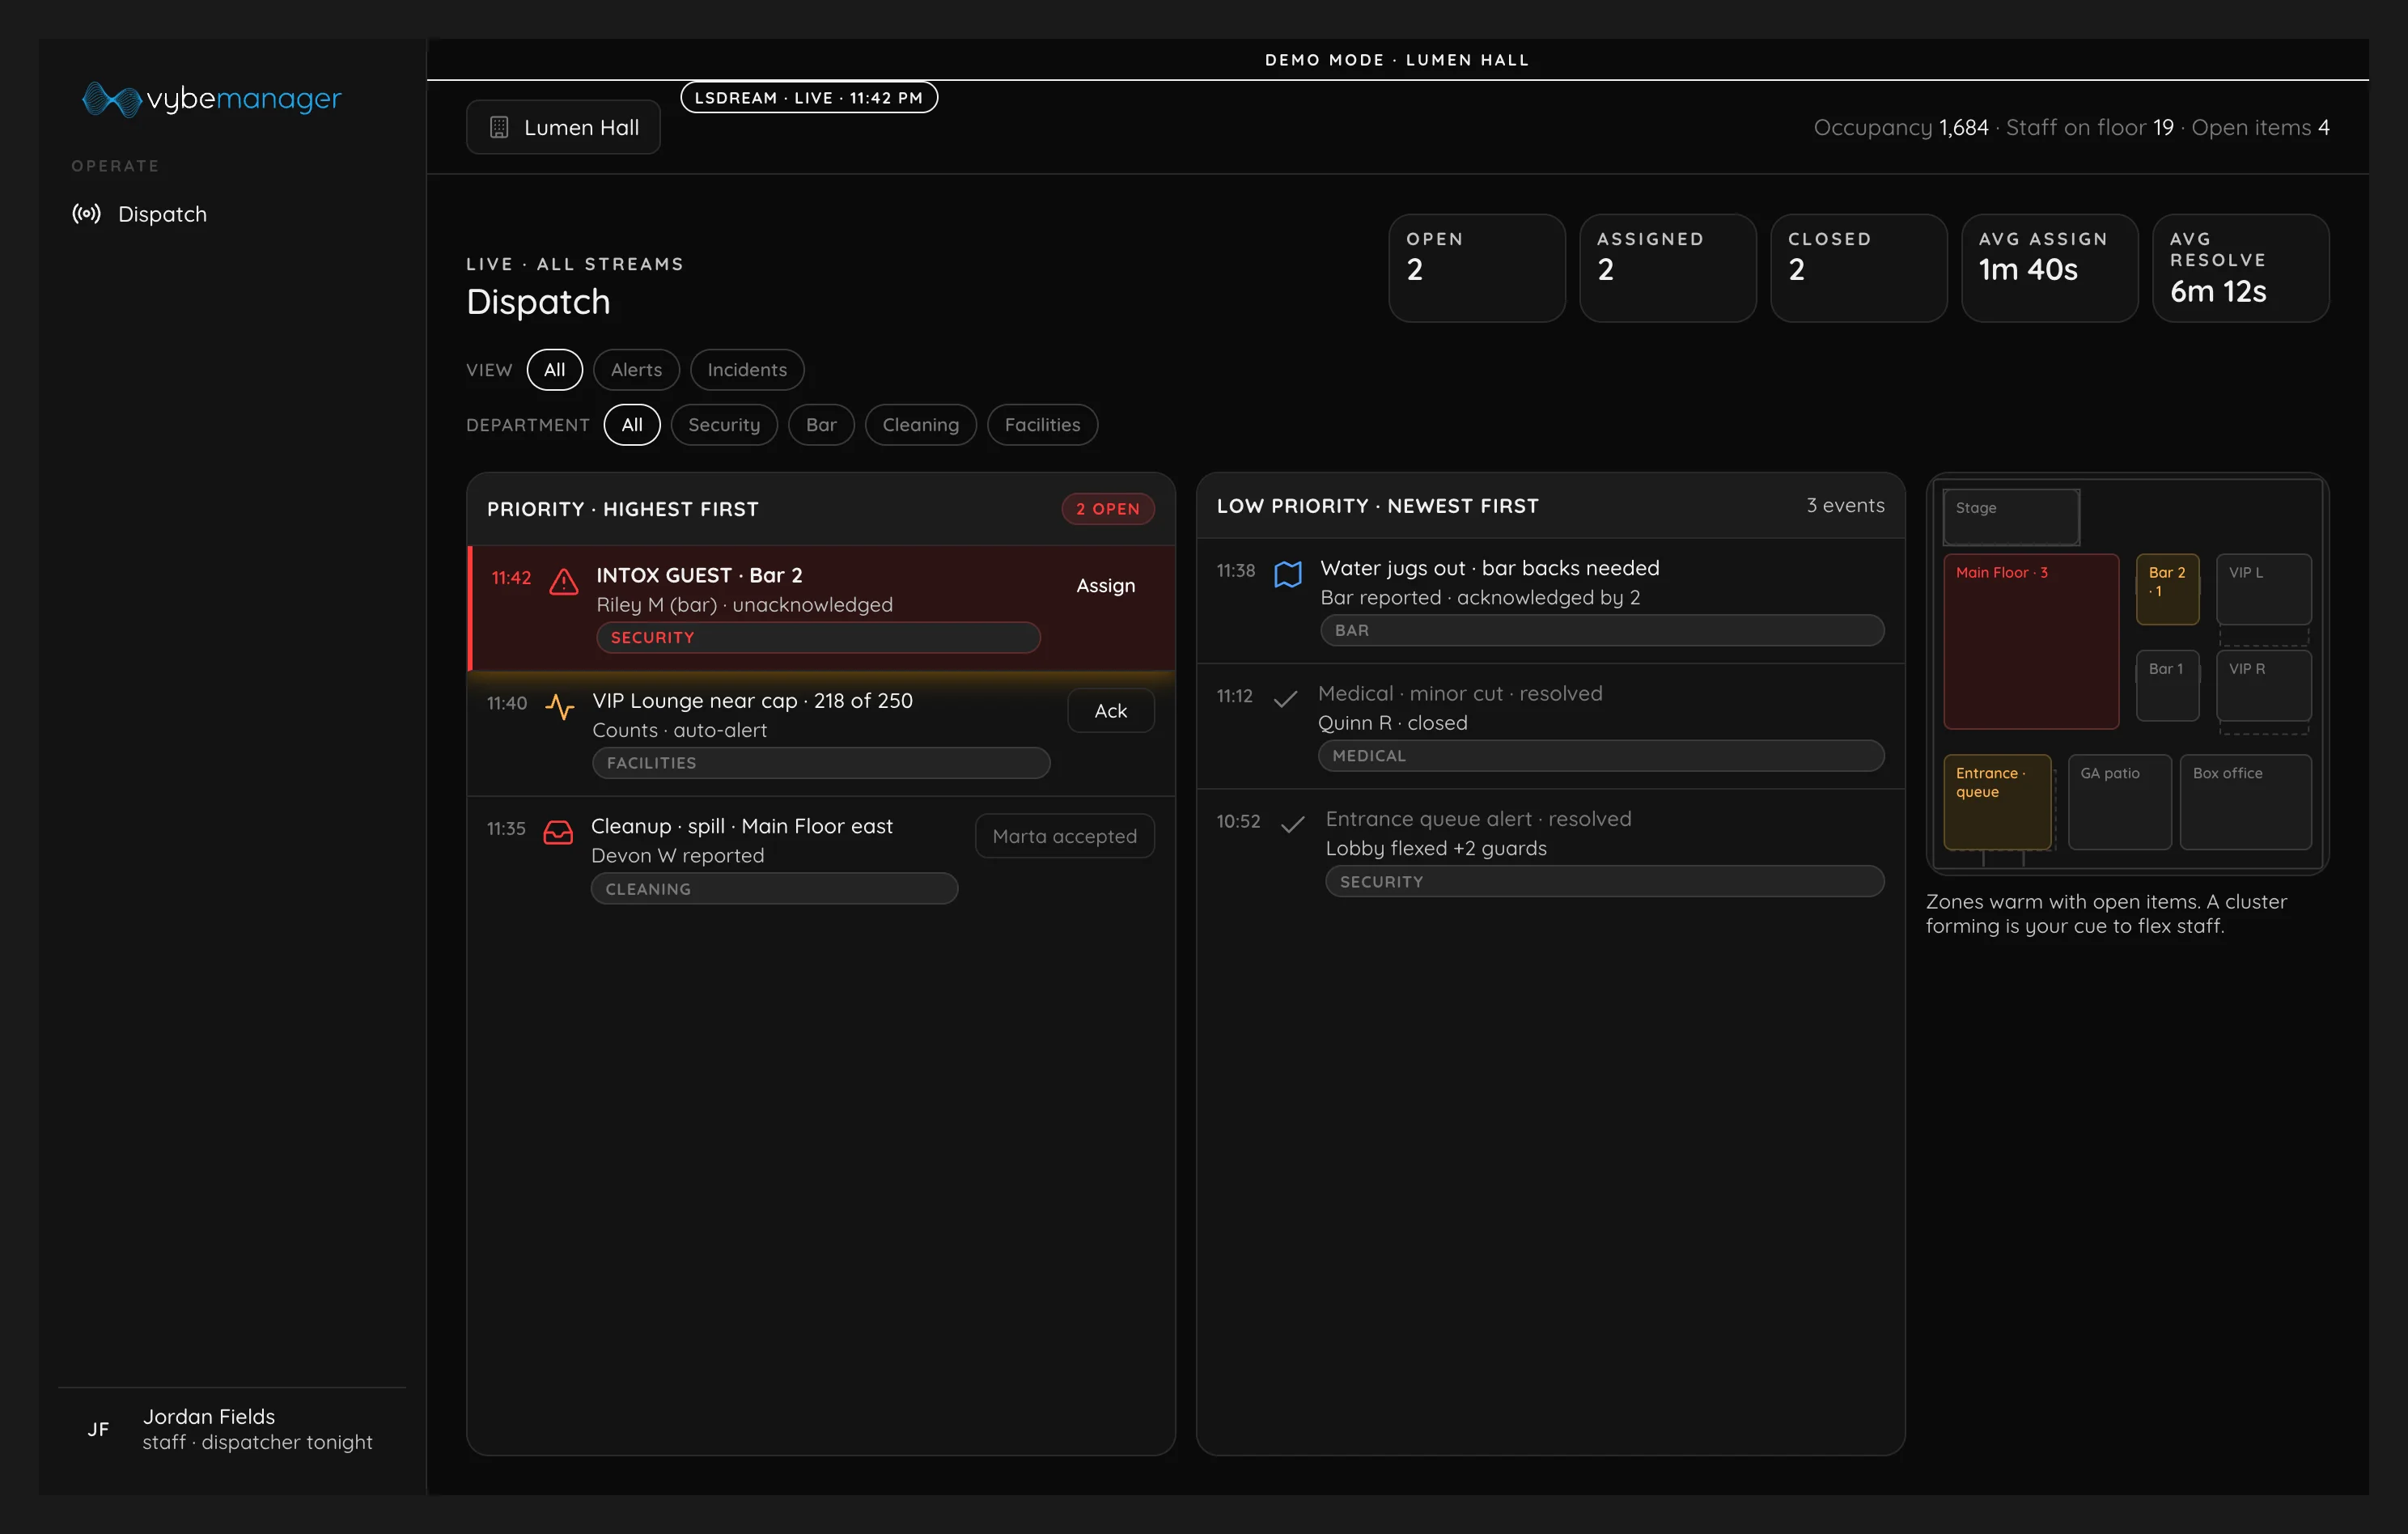Viewport: 2408px width, 1534px height.
Task: Click the red warning triangle on INTOX GUEST
Action: point(564,581)
